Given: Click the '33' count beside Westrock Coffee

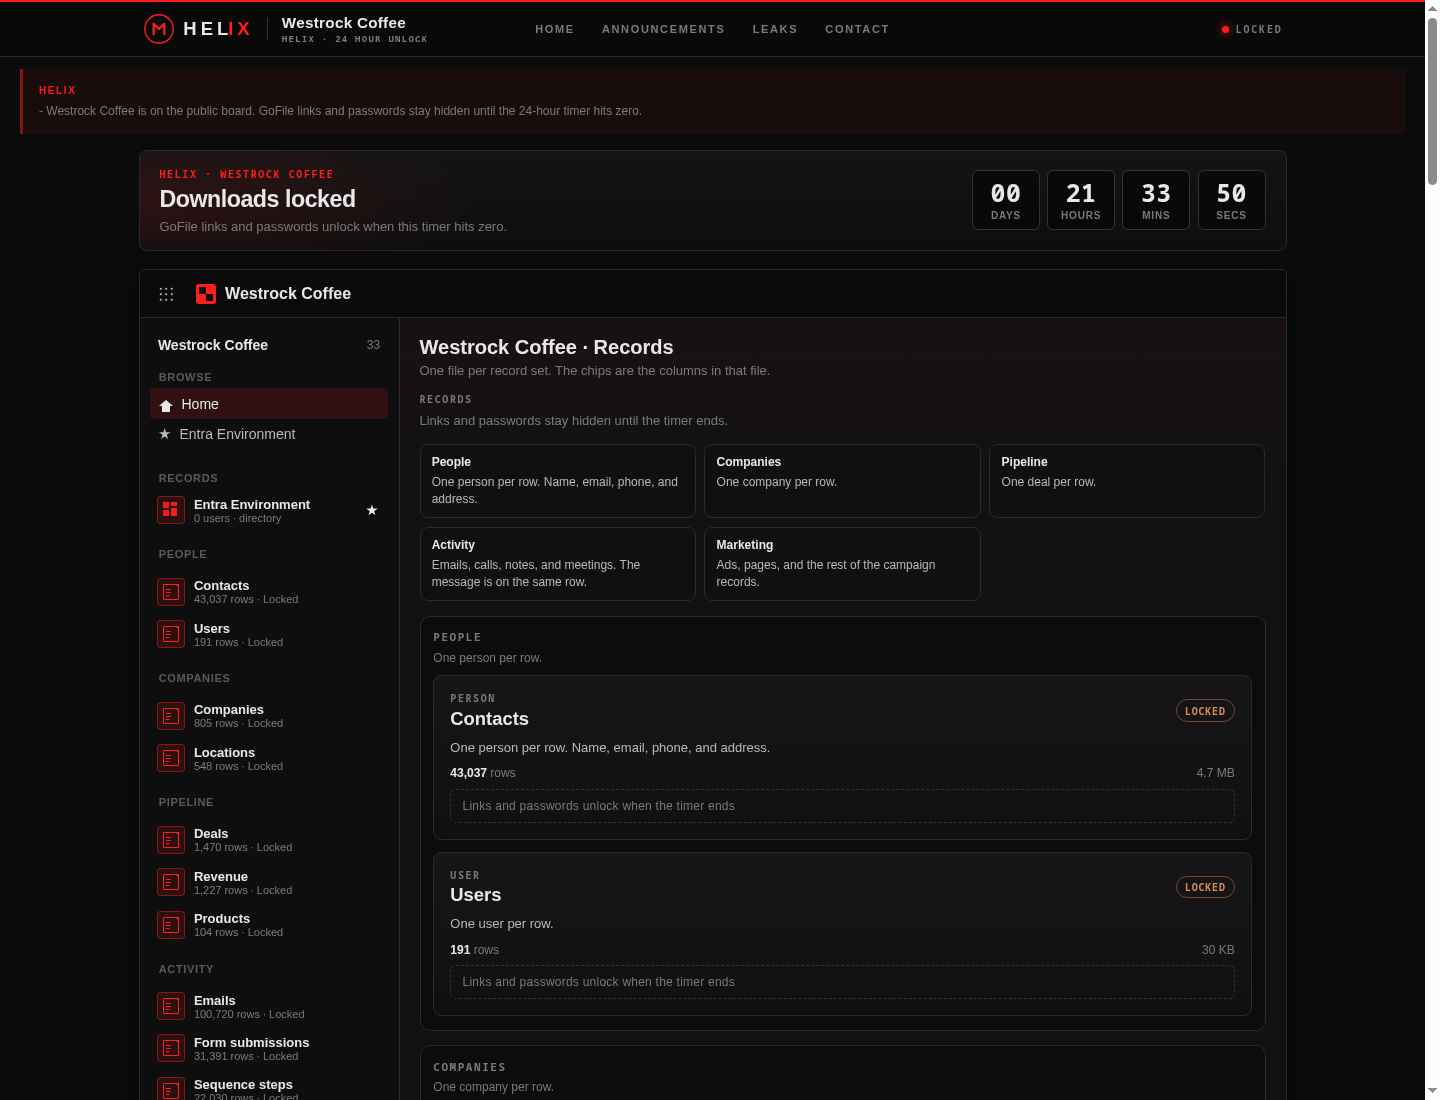Looking at the screenshot, I should point(373,345).
